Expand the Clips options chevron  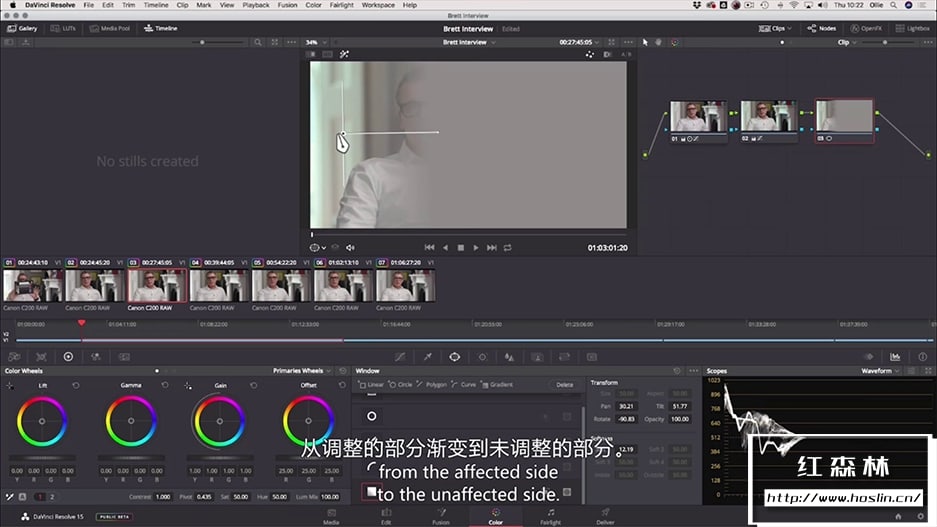789,28
